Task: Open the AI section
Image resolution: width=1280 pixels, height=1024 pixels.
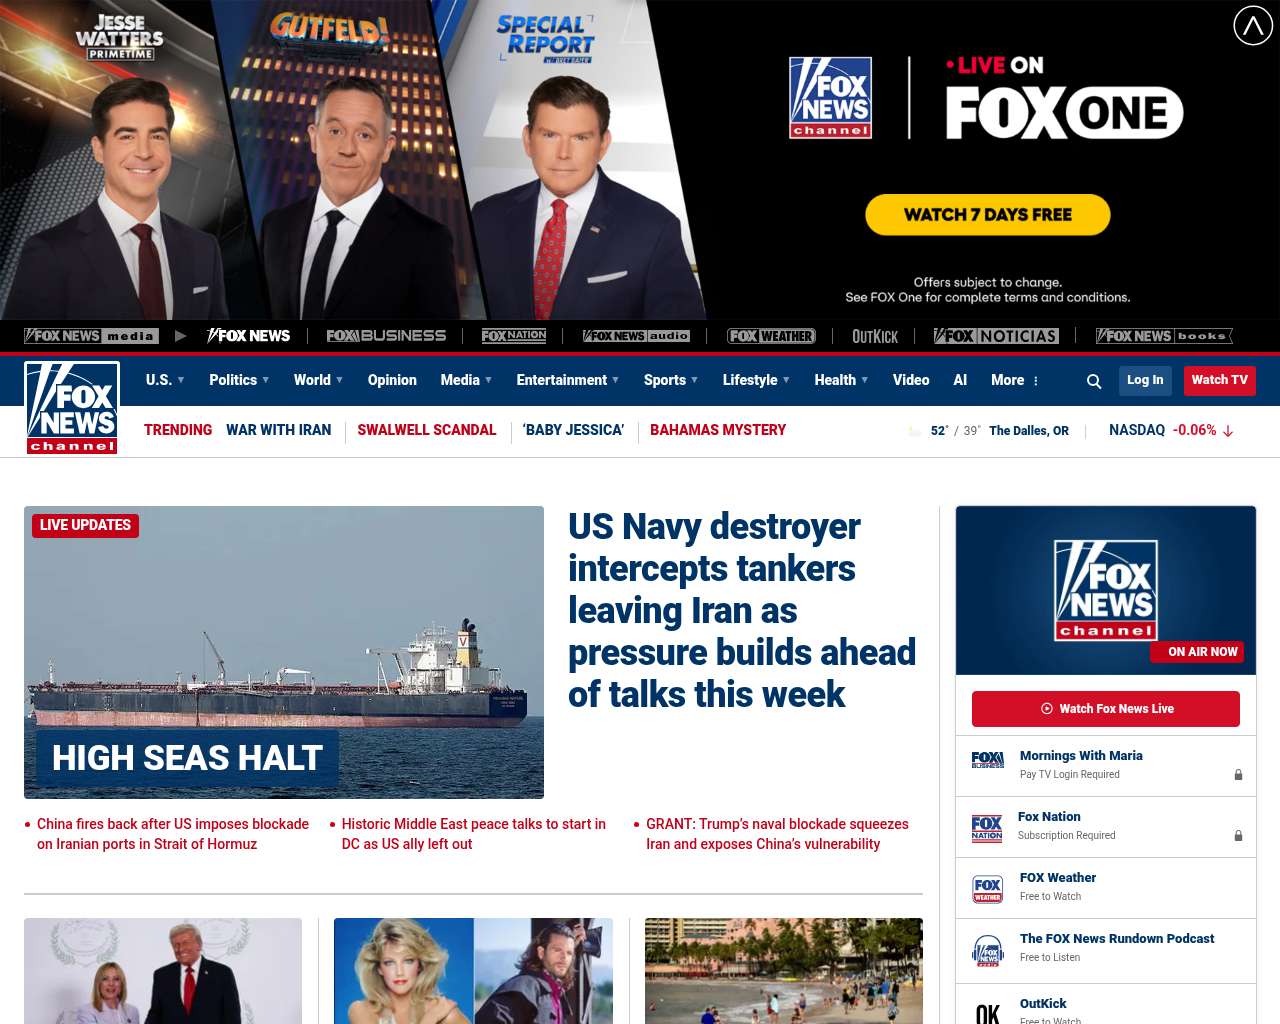Action: pyautogui.click(x=960, y=380)
